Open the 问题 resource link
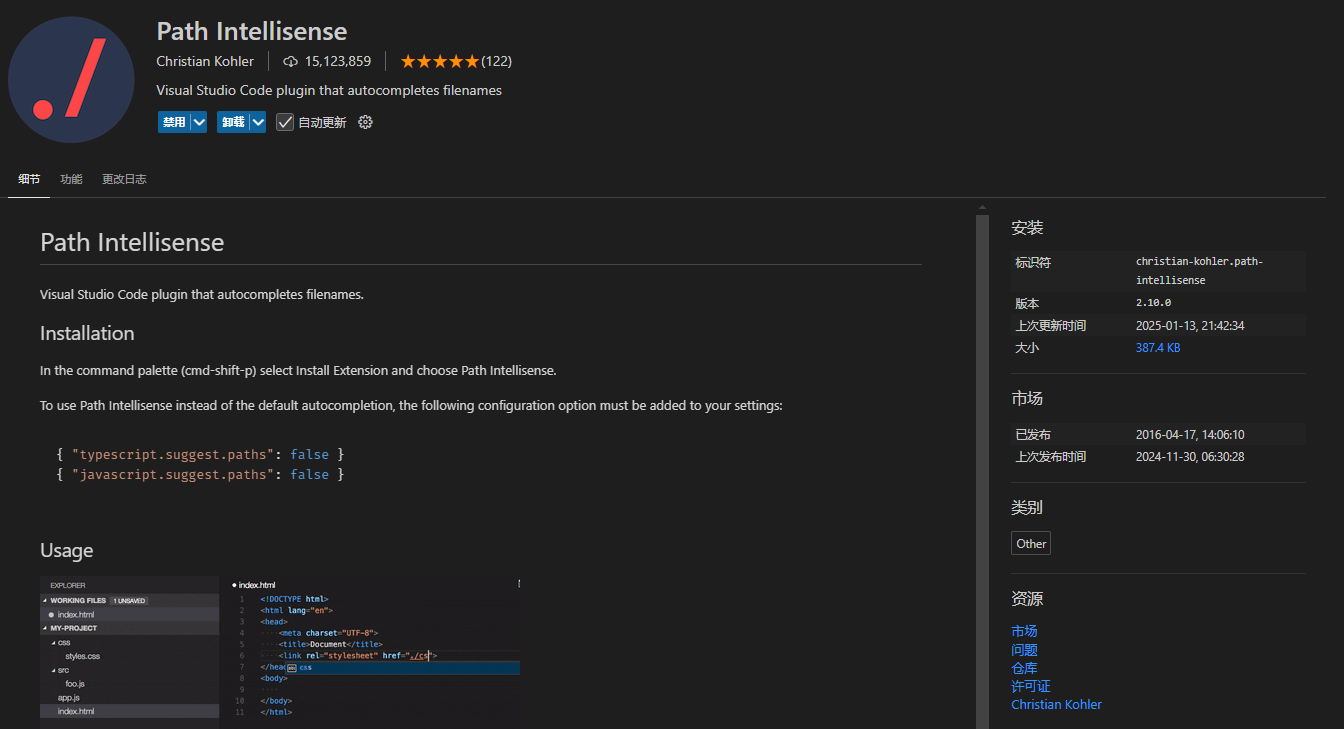 pos(1024,650)
